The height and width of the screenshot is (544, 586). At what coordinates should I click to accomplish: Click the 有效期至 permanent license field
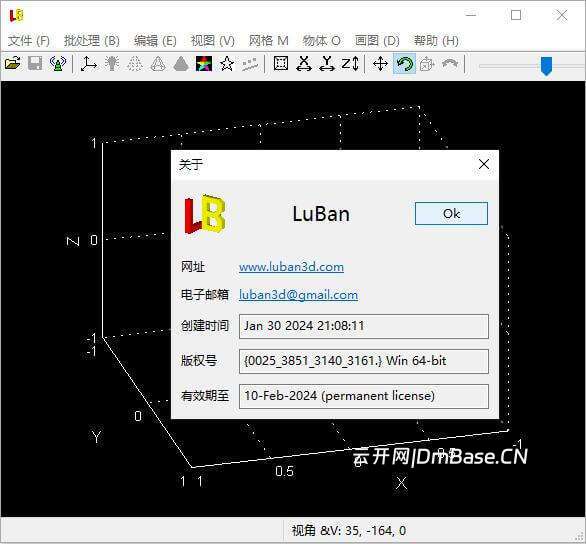[x=364, y=396]
